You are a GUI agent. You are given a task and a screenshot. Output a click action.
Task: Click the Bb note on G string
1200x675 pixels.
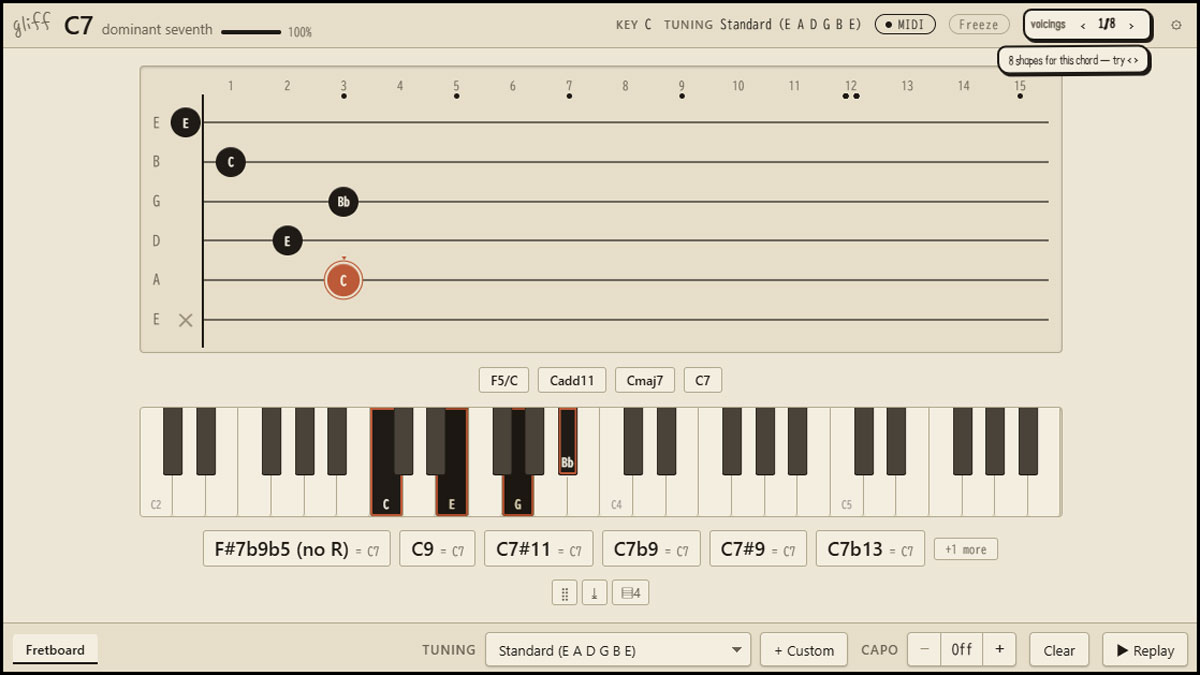point(343,202)
